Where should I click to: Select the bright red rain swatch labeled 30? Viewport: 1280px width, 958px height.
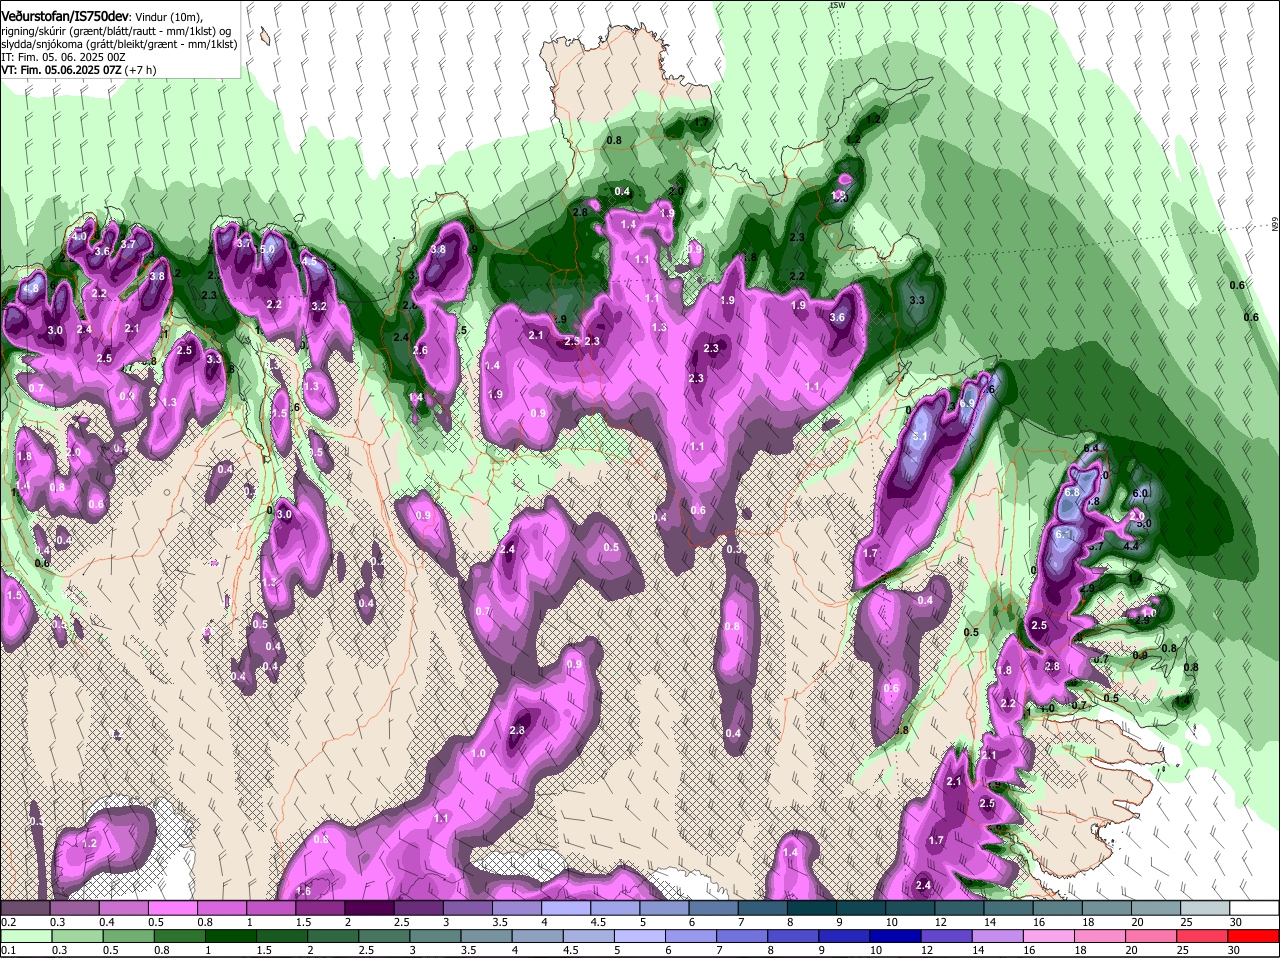tap(1254, 936)
